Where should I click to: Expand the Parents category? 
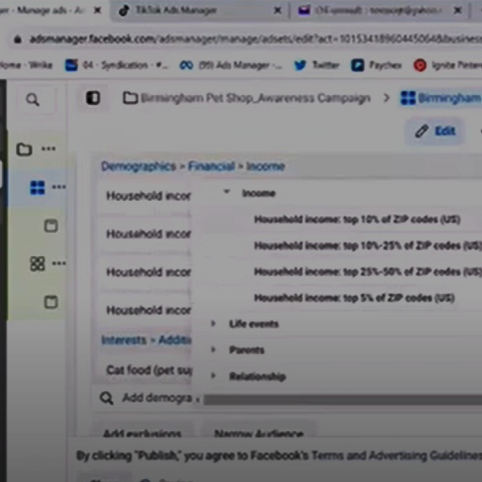pyautogui.click(x=213, y=349)
